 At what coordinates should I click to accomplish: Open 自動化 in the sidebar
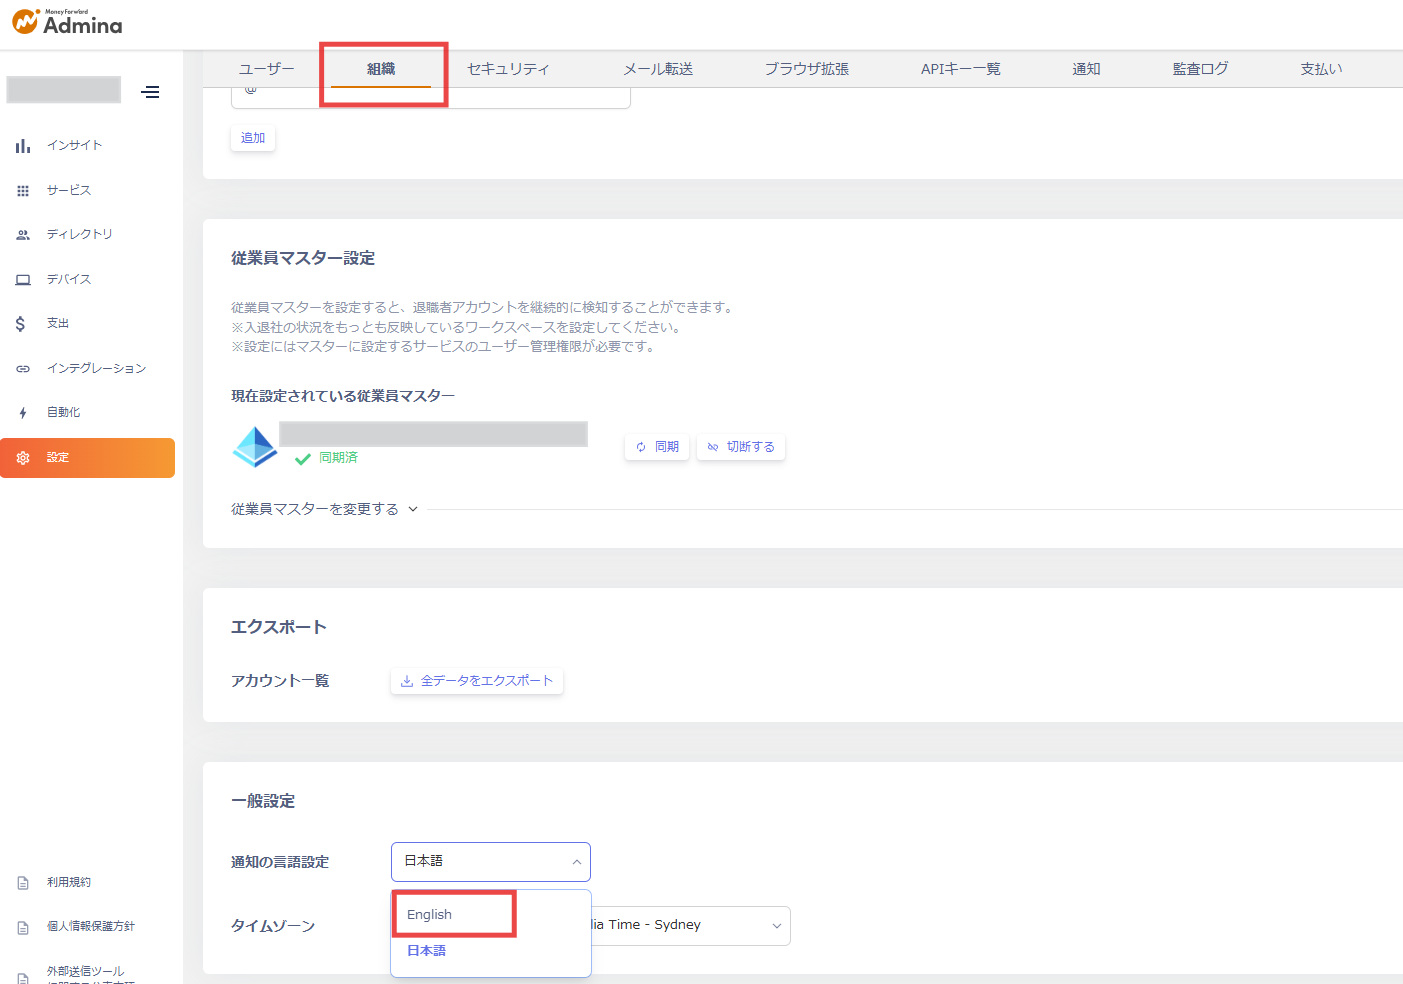[x=63, y=412]
